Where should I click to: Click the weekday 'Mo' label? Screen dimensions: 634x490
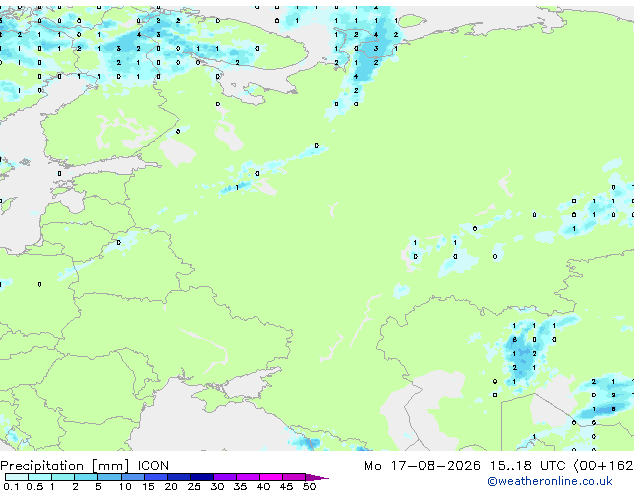point(373,466)
